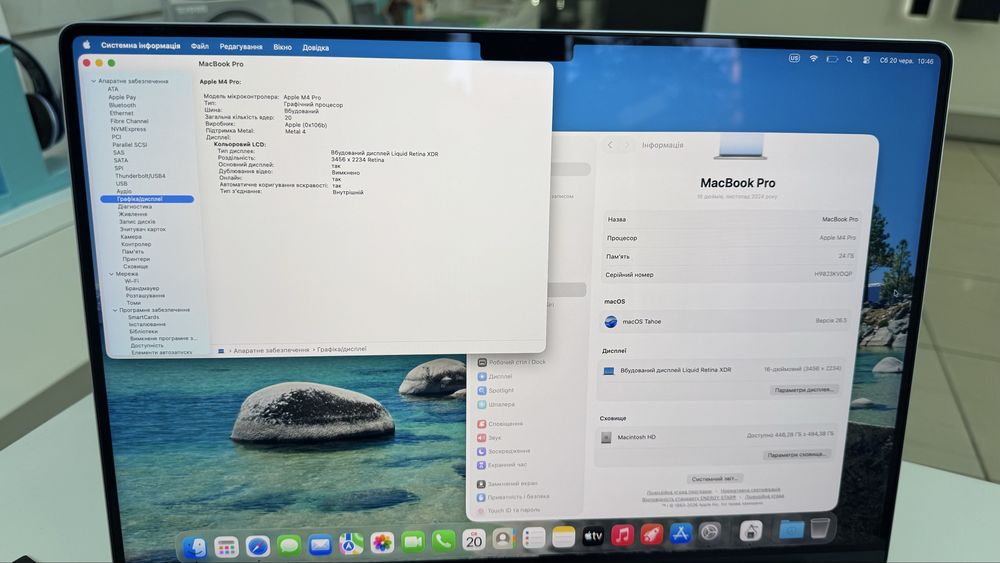Click the Apple logo menu
The height and width of the screenshot is (563, 1000).
coord(87,45)
